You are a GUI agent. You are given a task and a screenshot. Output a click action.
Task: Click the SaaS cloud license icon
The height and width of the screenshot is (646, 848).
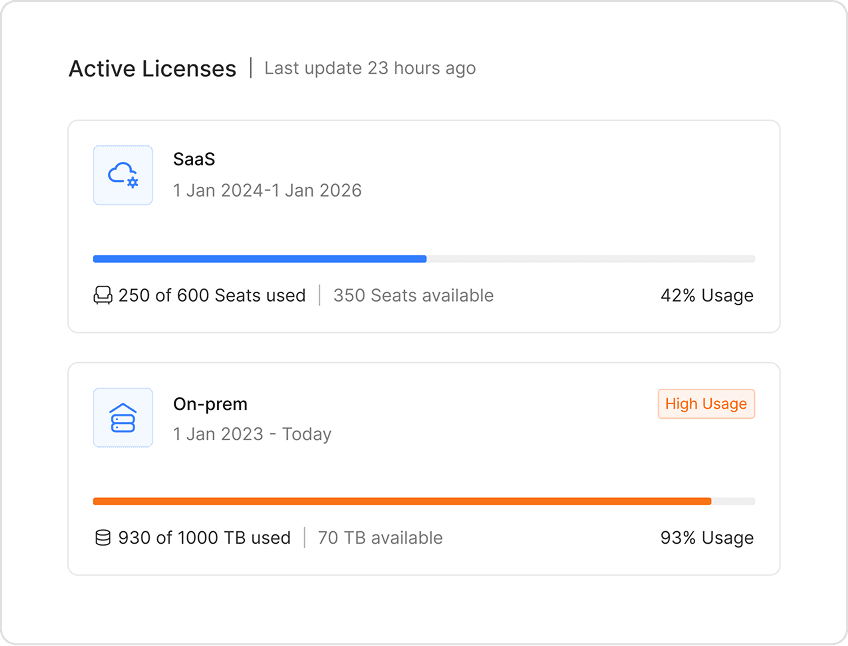(122, 175)
